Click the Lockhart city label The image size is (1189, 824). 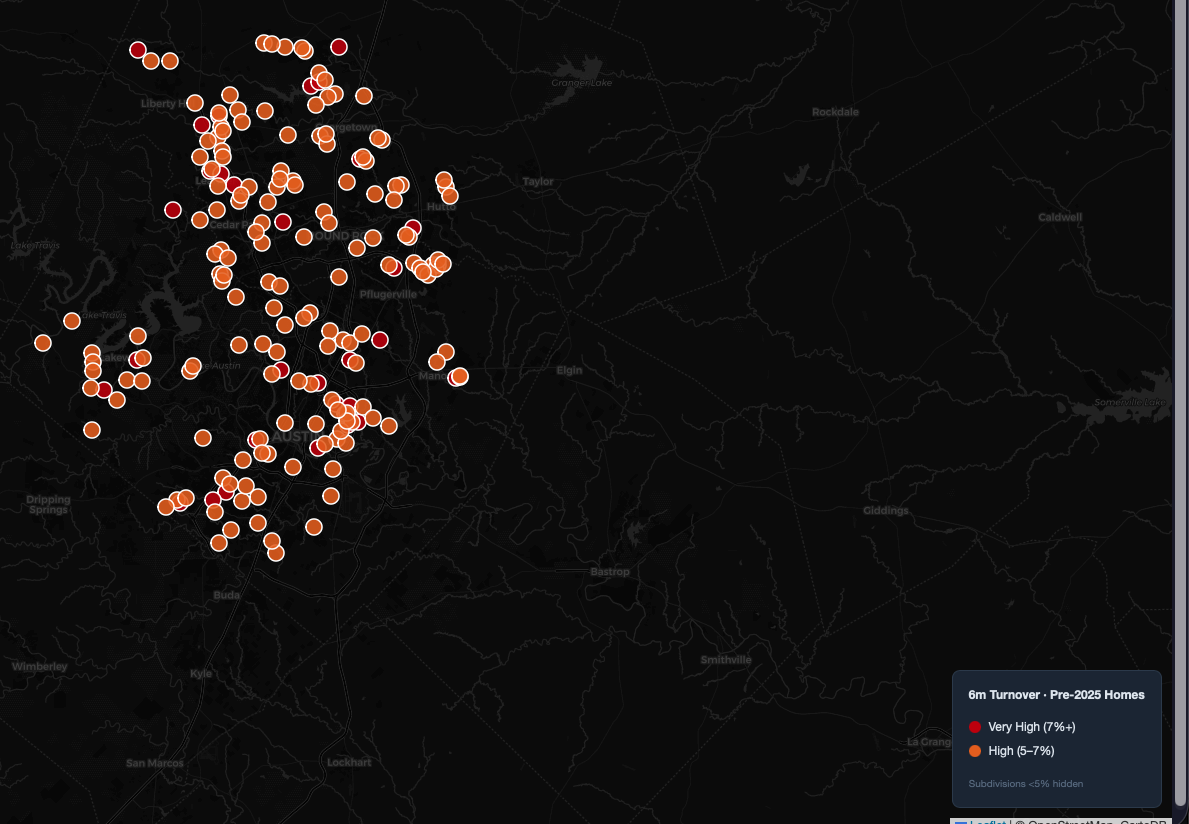point(349,763)
